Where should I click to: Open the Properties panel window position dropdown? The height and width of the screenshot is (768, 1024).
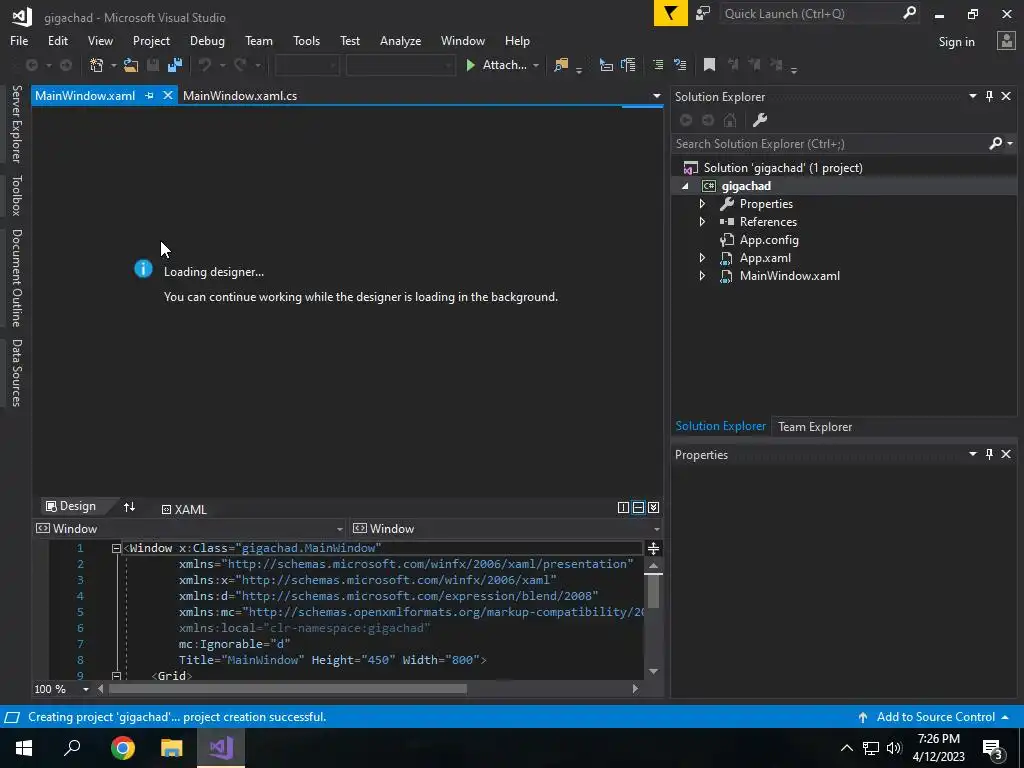point(972,454)
